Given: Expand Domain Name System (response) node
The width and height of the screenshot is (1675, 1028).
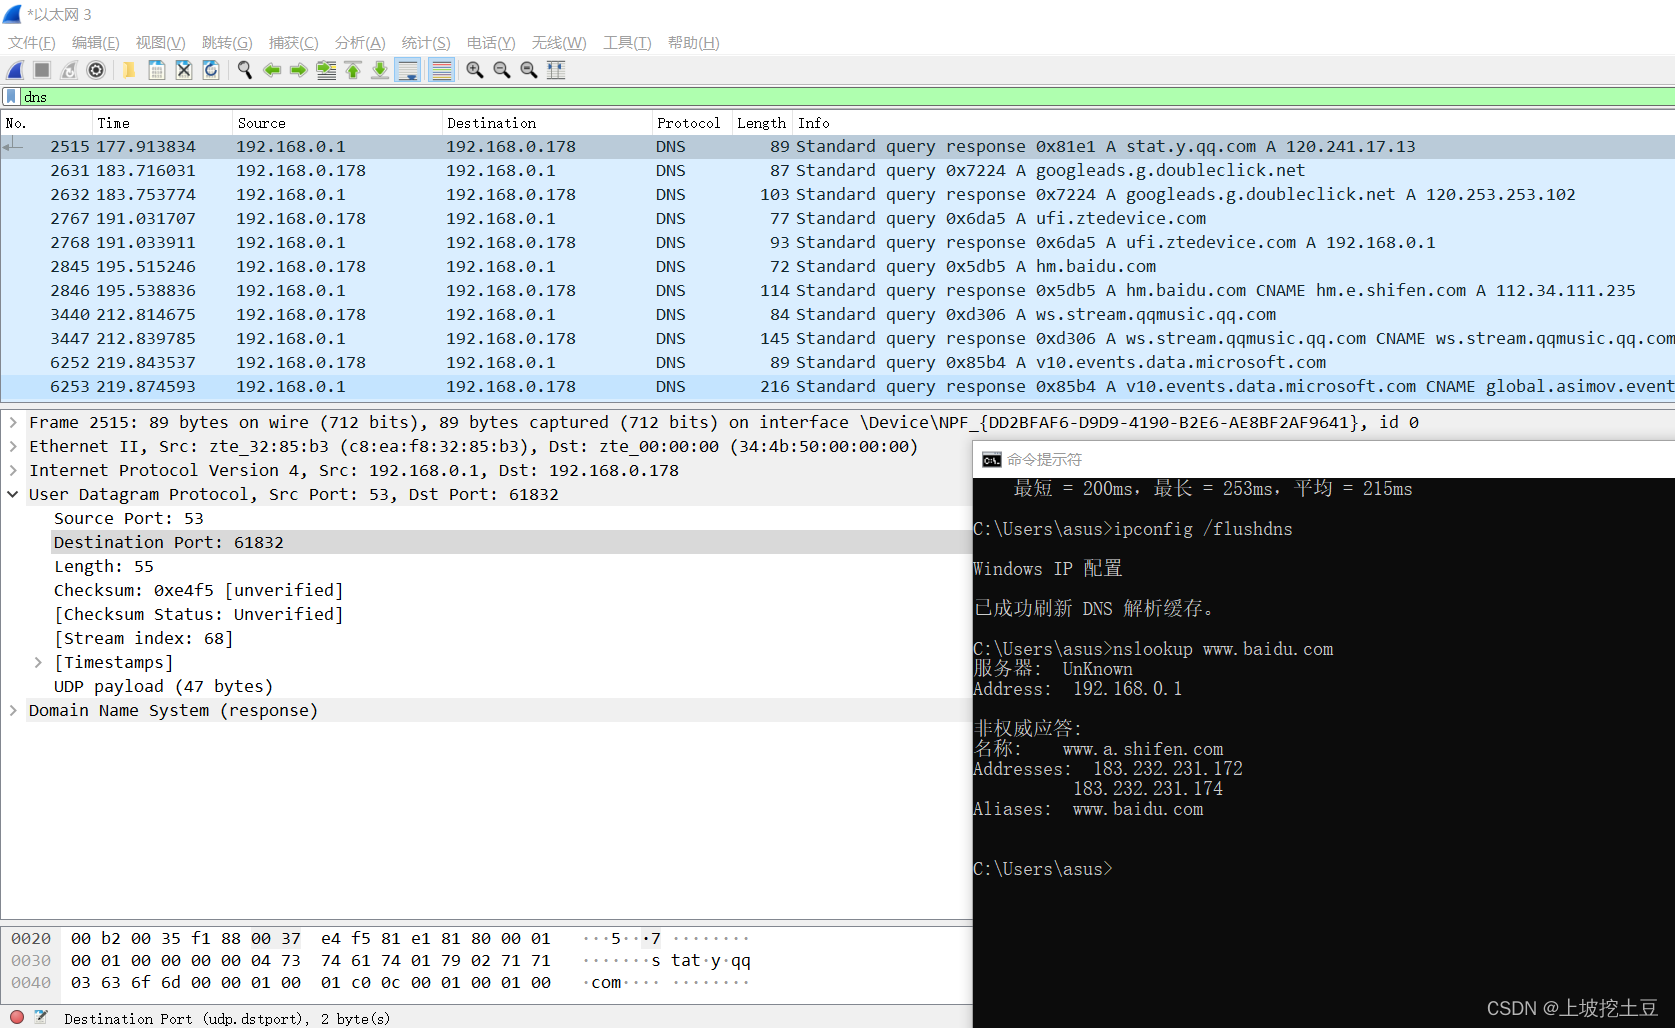Looking at the screenshot, I should (x=13, y=710).
